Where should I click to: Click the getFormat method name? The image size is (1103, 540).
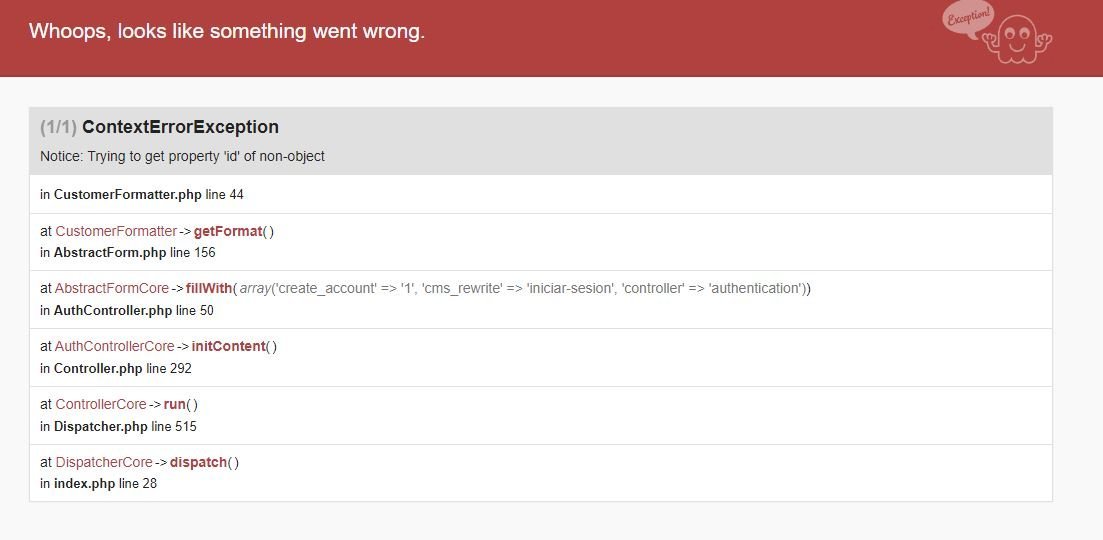pos(227,231)
